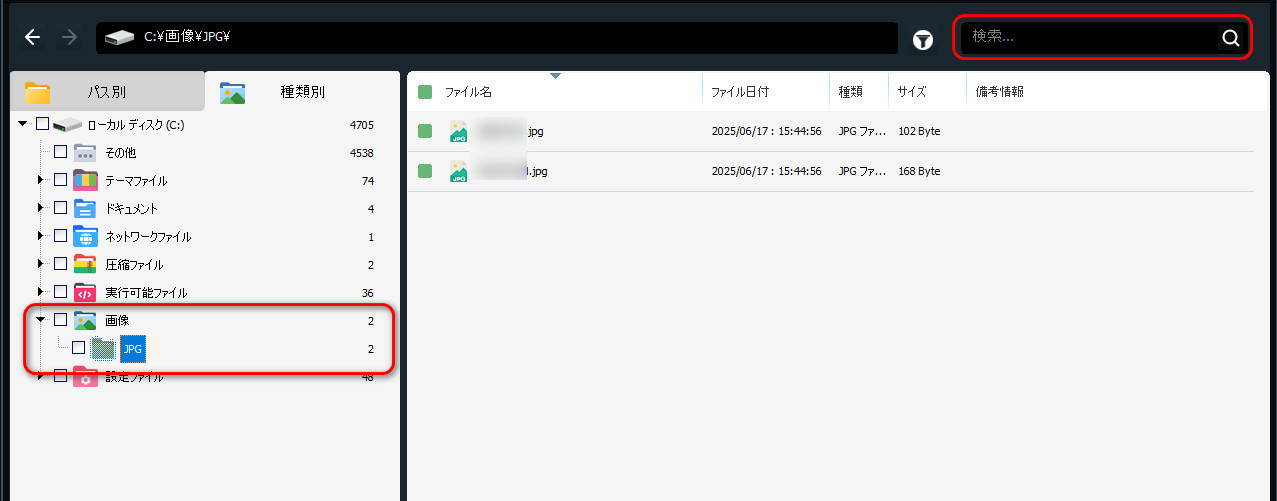Switch to the 種類別 tab

(302, 92)
